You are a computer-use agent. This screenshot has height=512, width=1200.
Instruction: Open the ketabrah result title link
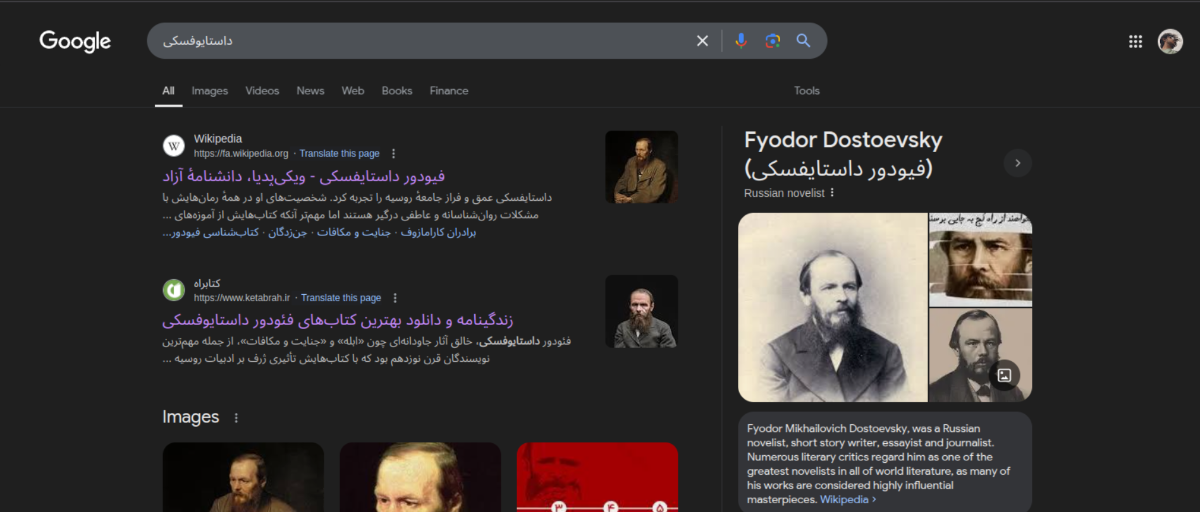point(337,320)
